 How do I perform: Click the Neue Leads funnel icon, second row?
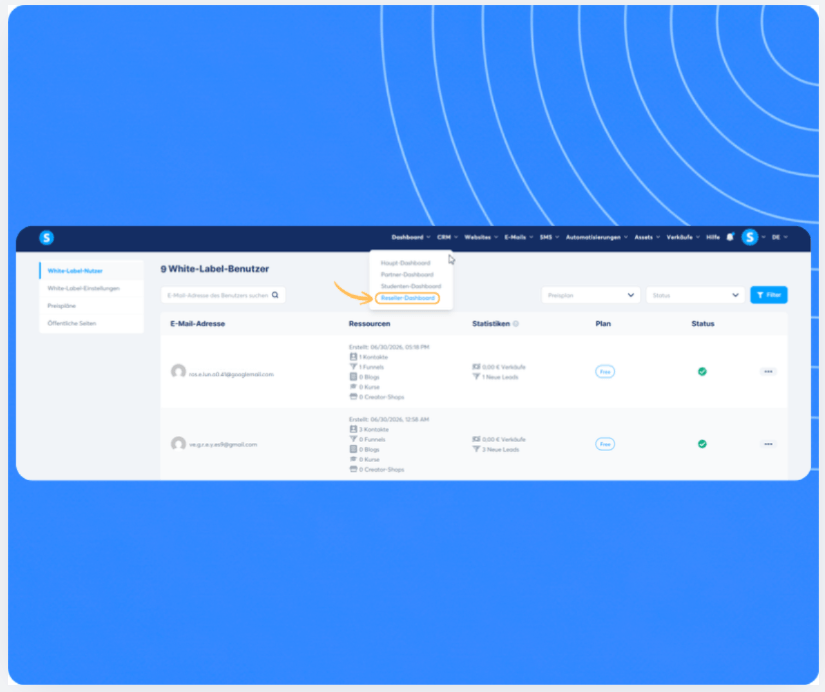(x=476, y=449)
